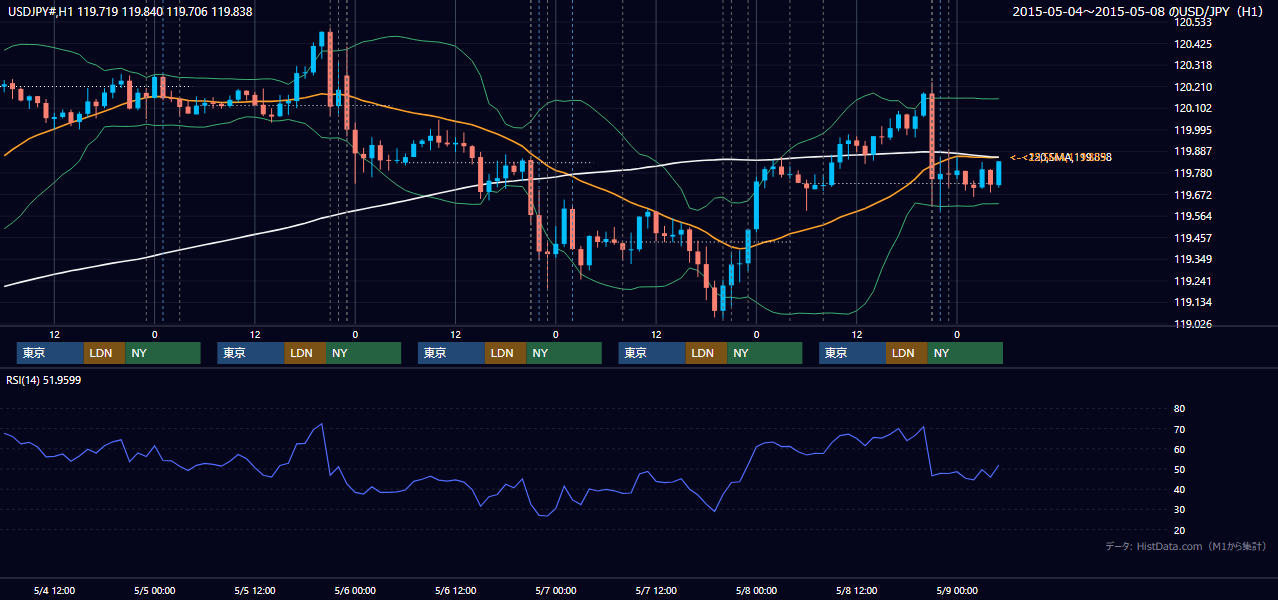The height and width of the screenshot is (600, 1278).
Task: Click the 119.780 price axis label
Action: click(1193, 173)
